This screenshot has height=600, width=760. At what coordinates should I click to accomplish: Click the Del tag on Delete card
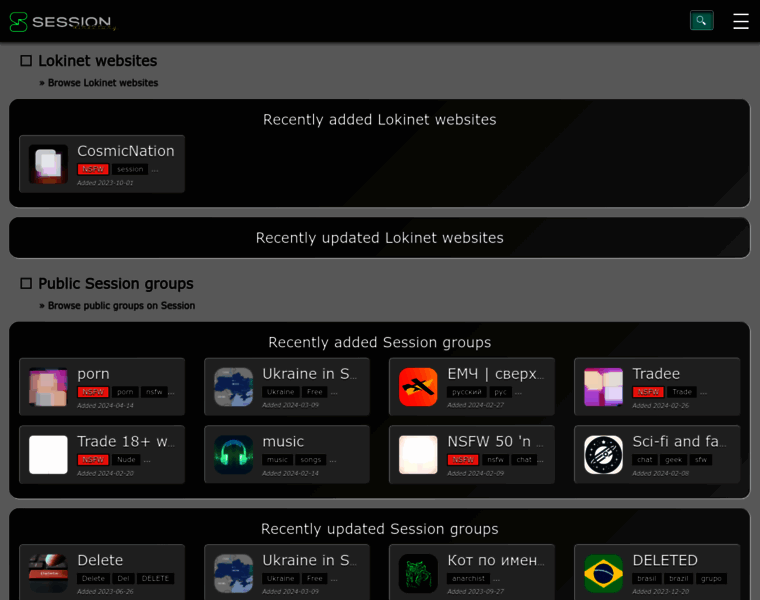pos(123,578)
